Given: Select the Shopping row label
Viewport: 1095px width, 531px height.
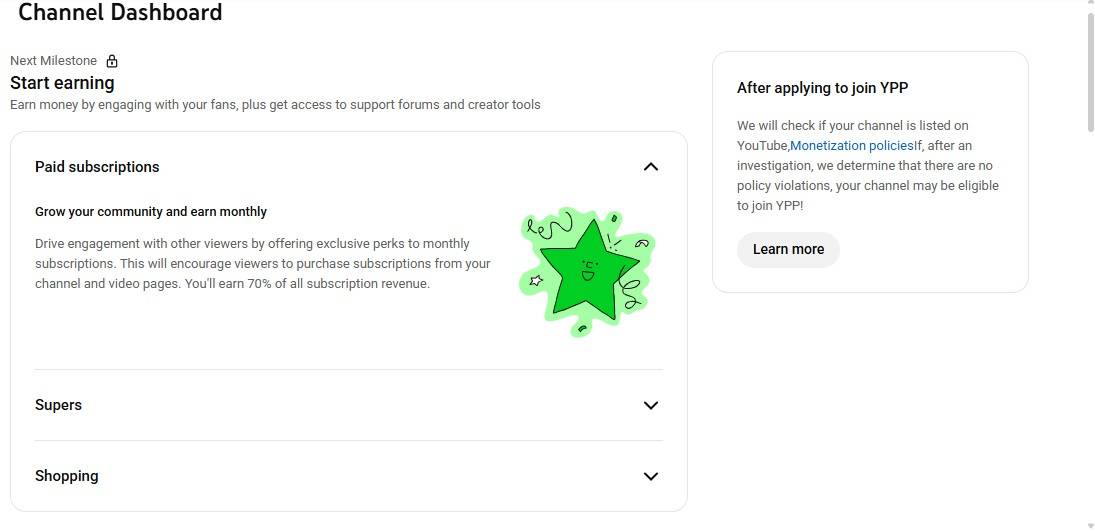Looking at the screenshot, I should click(x=66, y=476).
